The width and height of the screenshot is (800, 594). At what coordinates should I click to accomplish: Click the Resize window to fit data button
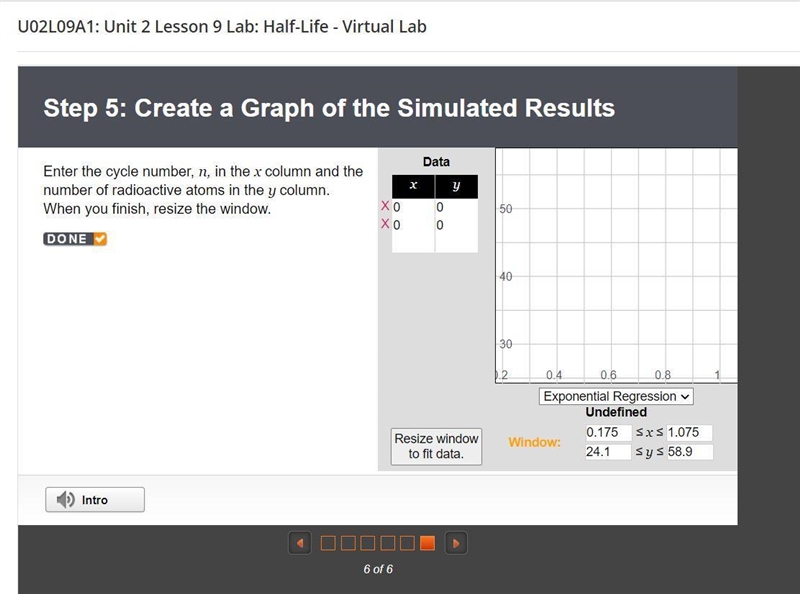coord(436,447)
